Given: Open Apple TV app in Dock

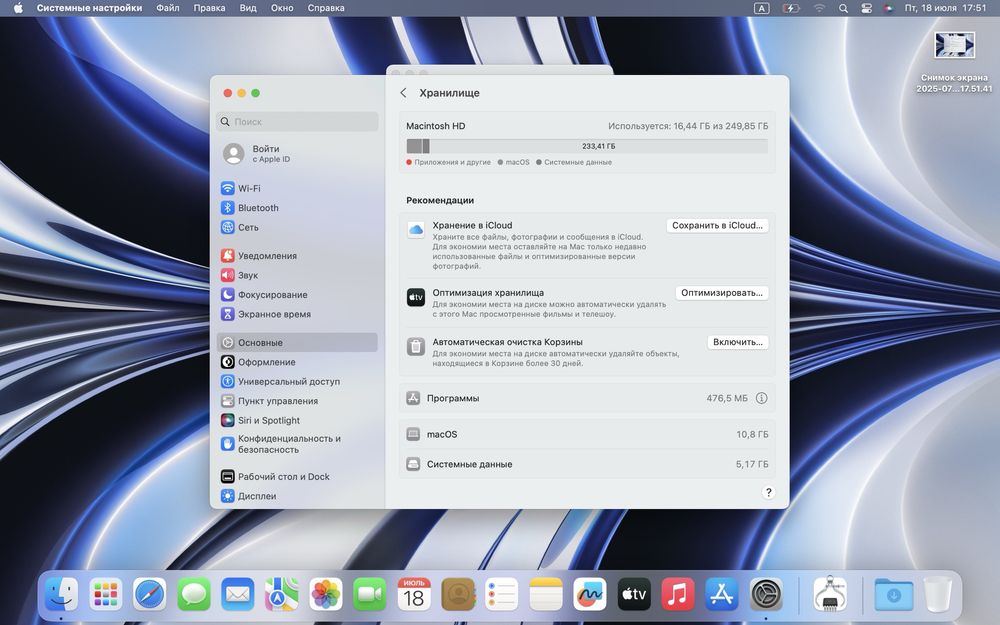Looking at the screenshot, I should pos(634,594).
